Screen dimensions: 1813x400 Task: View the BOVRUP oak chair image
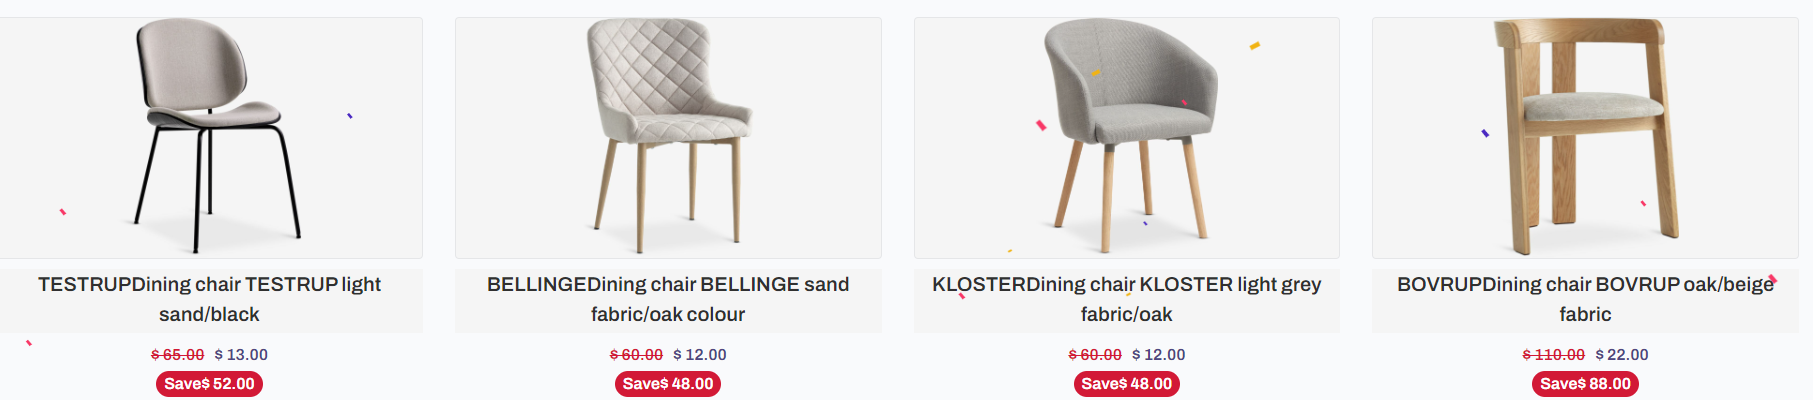(1585, 137)
